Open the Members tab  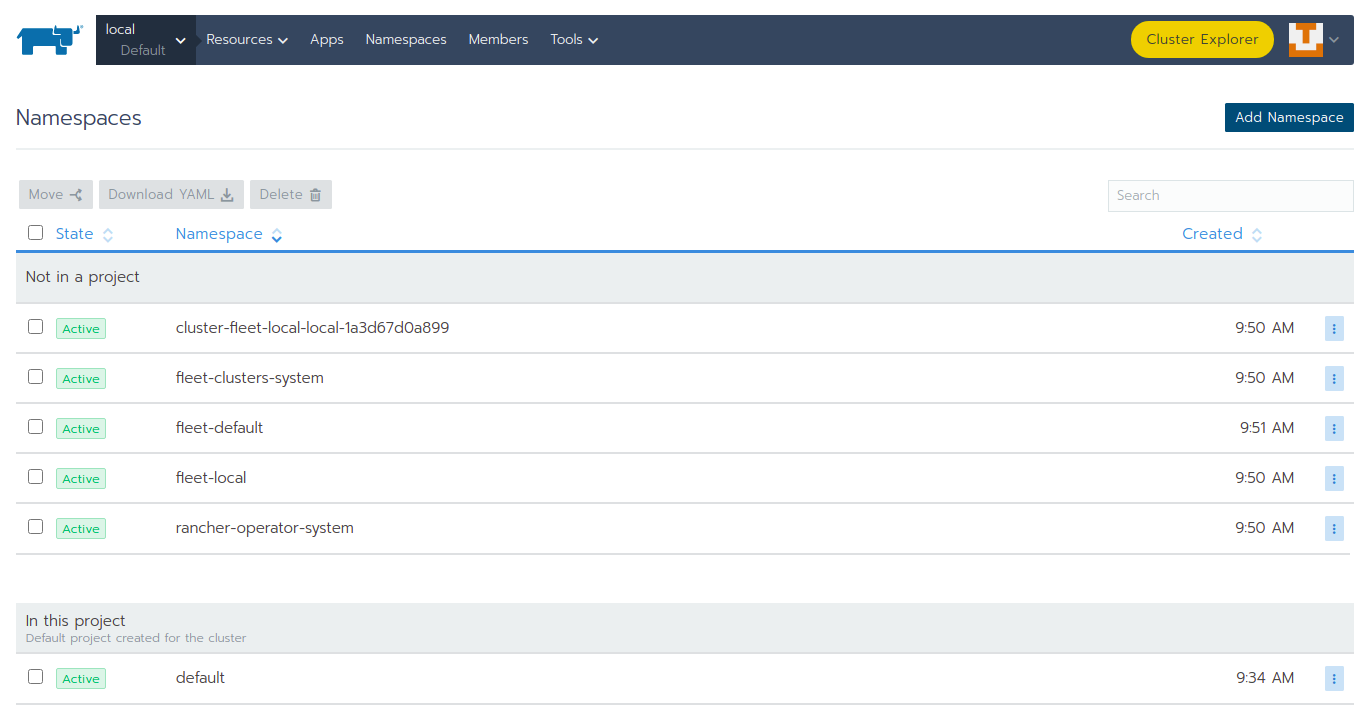(498, 40)
